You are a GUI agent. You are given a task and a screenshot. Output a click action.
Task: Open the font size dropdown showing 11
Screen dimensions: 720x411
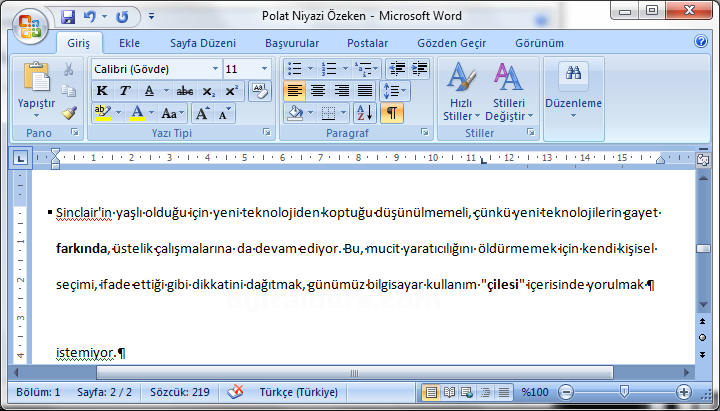tap(264, 69)
